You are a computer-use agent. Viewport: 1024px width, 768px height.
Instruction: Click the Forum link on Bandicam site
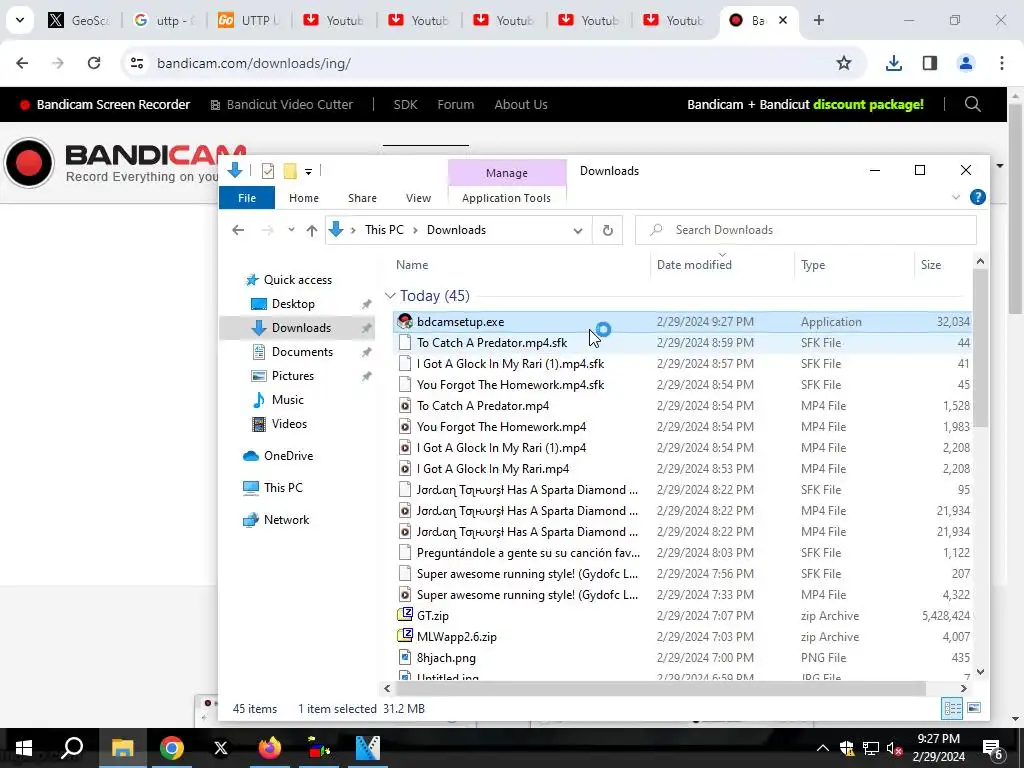coord(455,104)
